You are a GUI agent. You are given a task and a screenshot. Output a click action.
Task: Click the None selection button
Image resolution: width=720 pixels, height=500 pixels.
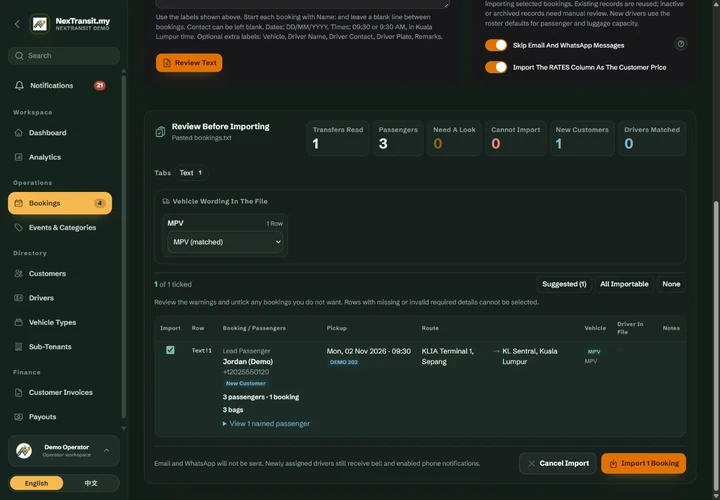[671, 284]
